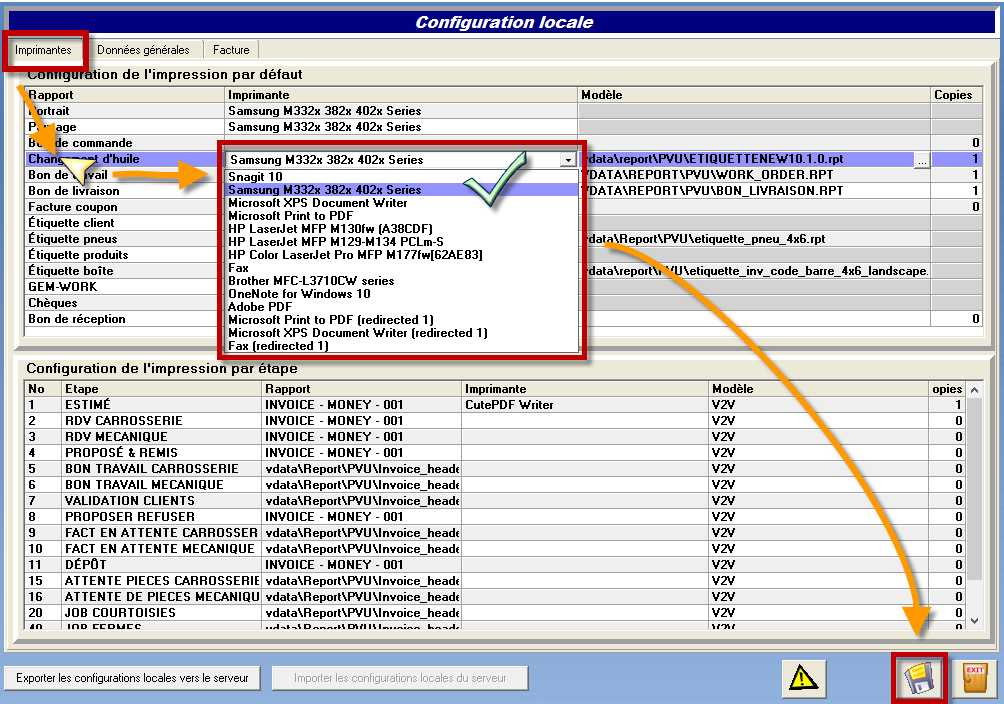Collapse the Samsung printer combo box arrow
This screenshot has width=1004, height=704.
[568, 160]
